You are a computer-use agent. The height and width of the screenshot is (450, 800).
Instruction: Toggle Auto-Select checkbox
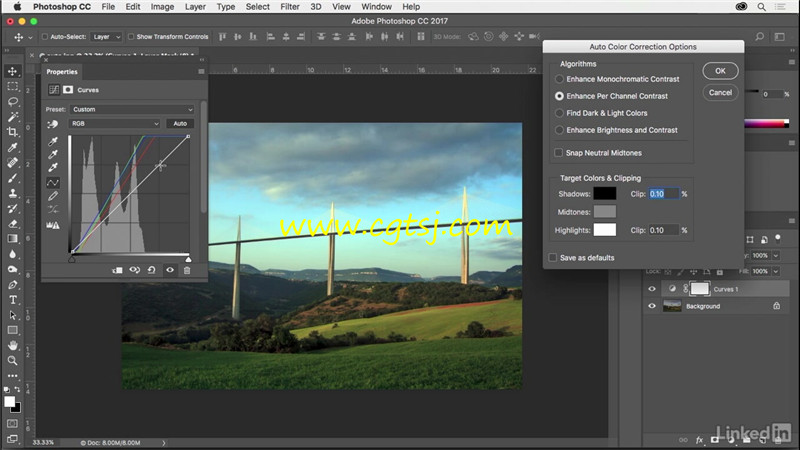coord(44,37)
